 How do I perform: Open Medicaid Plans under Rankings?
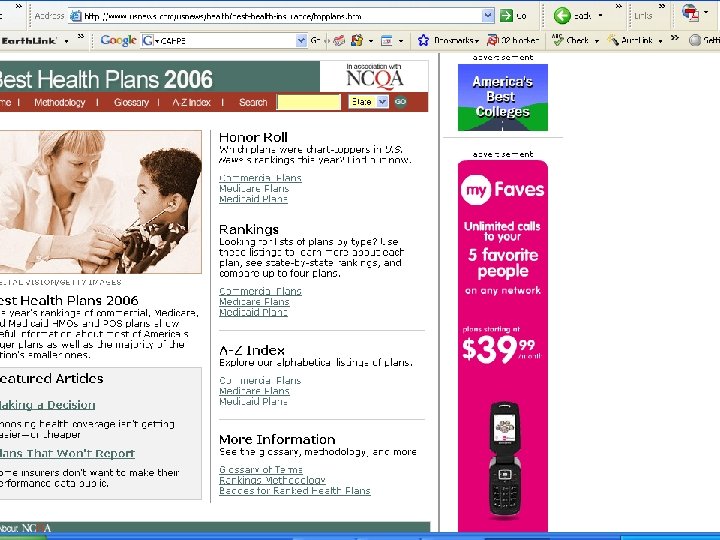click(253, 312)
